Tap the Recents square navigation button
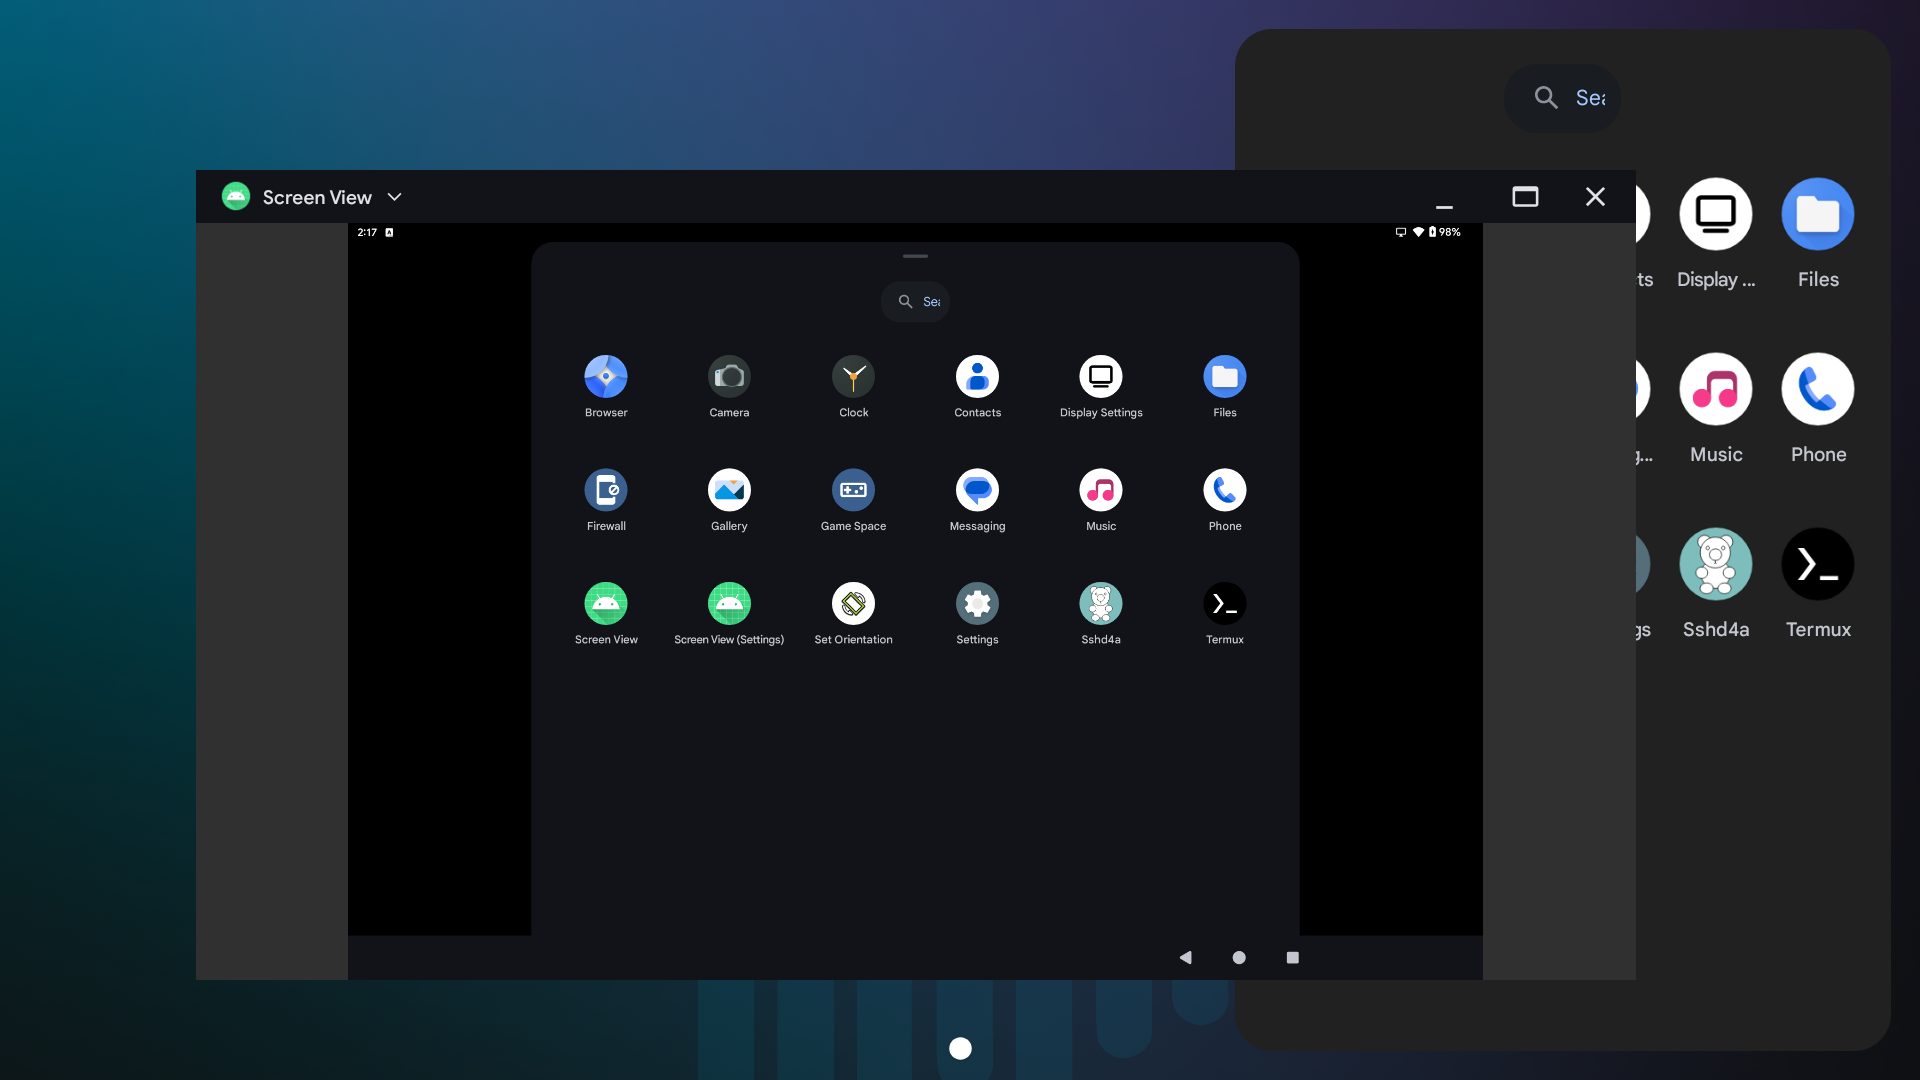 [1292, 957]
